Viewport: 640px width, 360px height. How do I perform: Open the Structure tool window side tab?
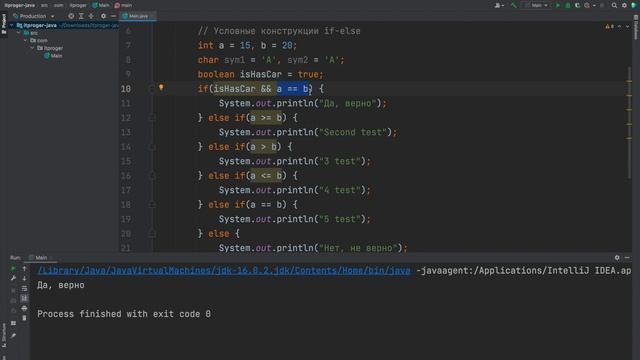tap(4, 336)
